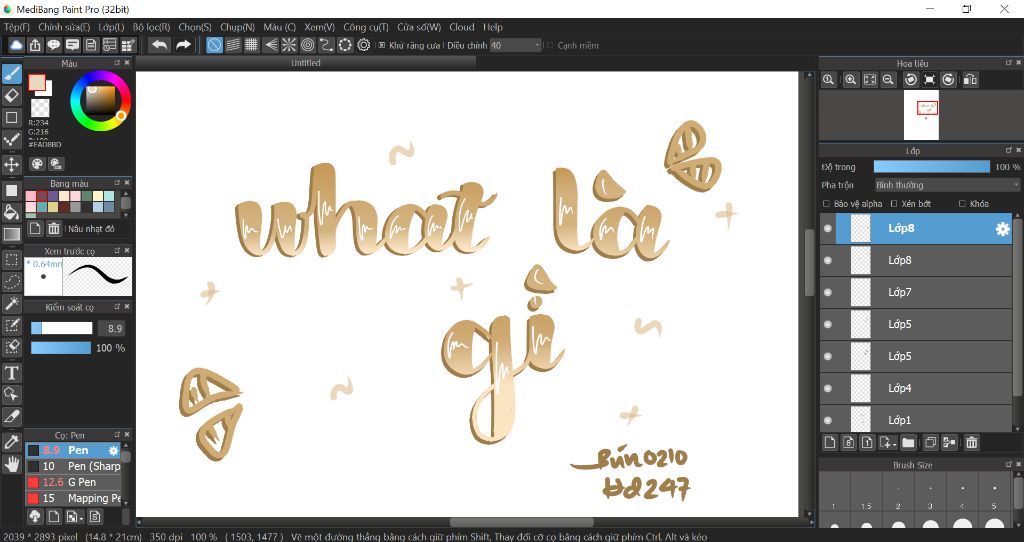Image resolution: width=1024 pixels, height=542 pixels.
Task: Delete layer using trash icon in layer panel
Action: (972, 442)
